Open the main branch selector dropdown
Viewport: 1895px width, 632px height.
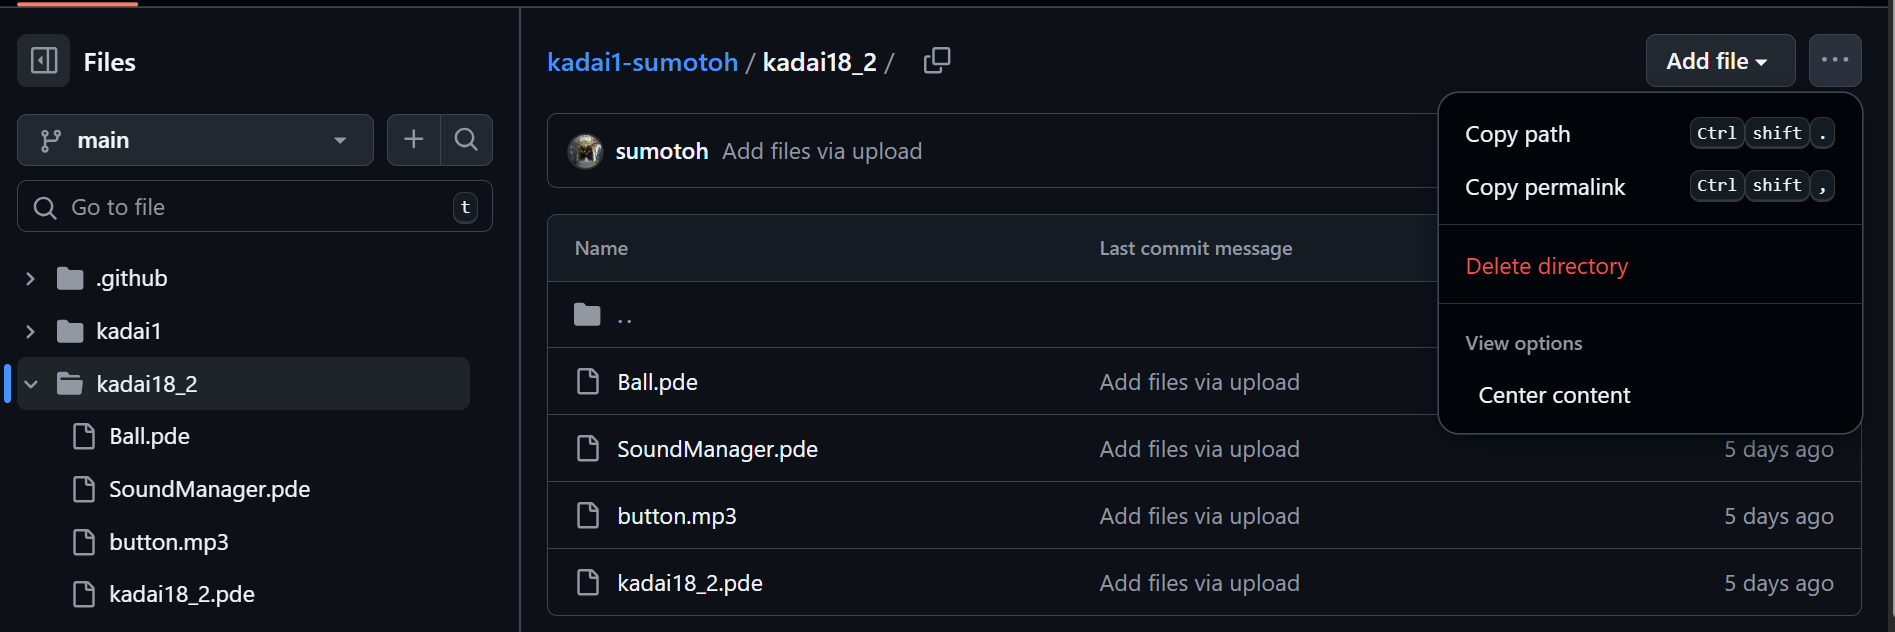[195, 140]
